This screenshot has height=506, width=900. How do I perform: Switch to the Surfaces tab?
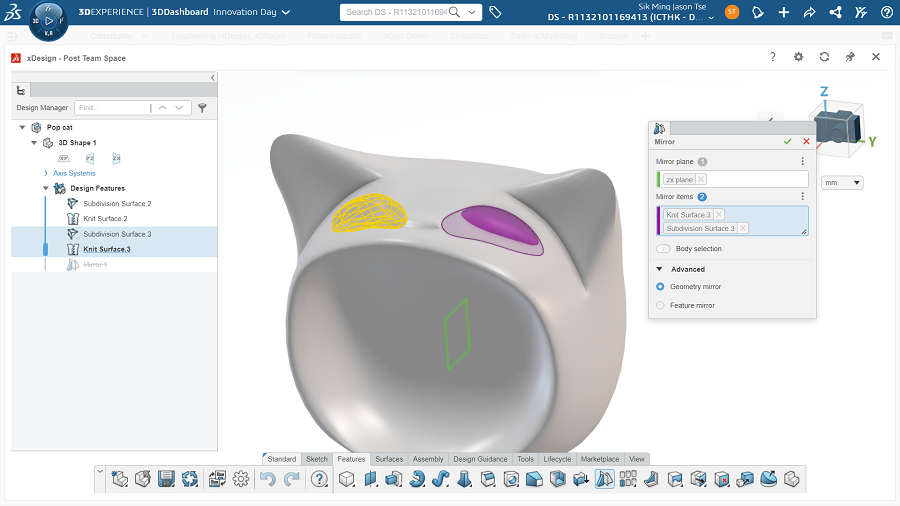(x=389, y=459)
